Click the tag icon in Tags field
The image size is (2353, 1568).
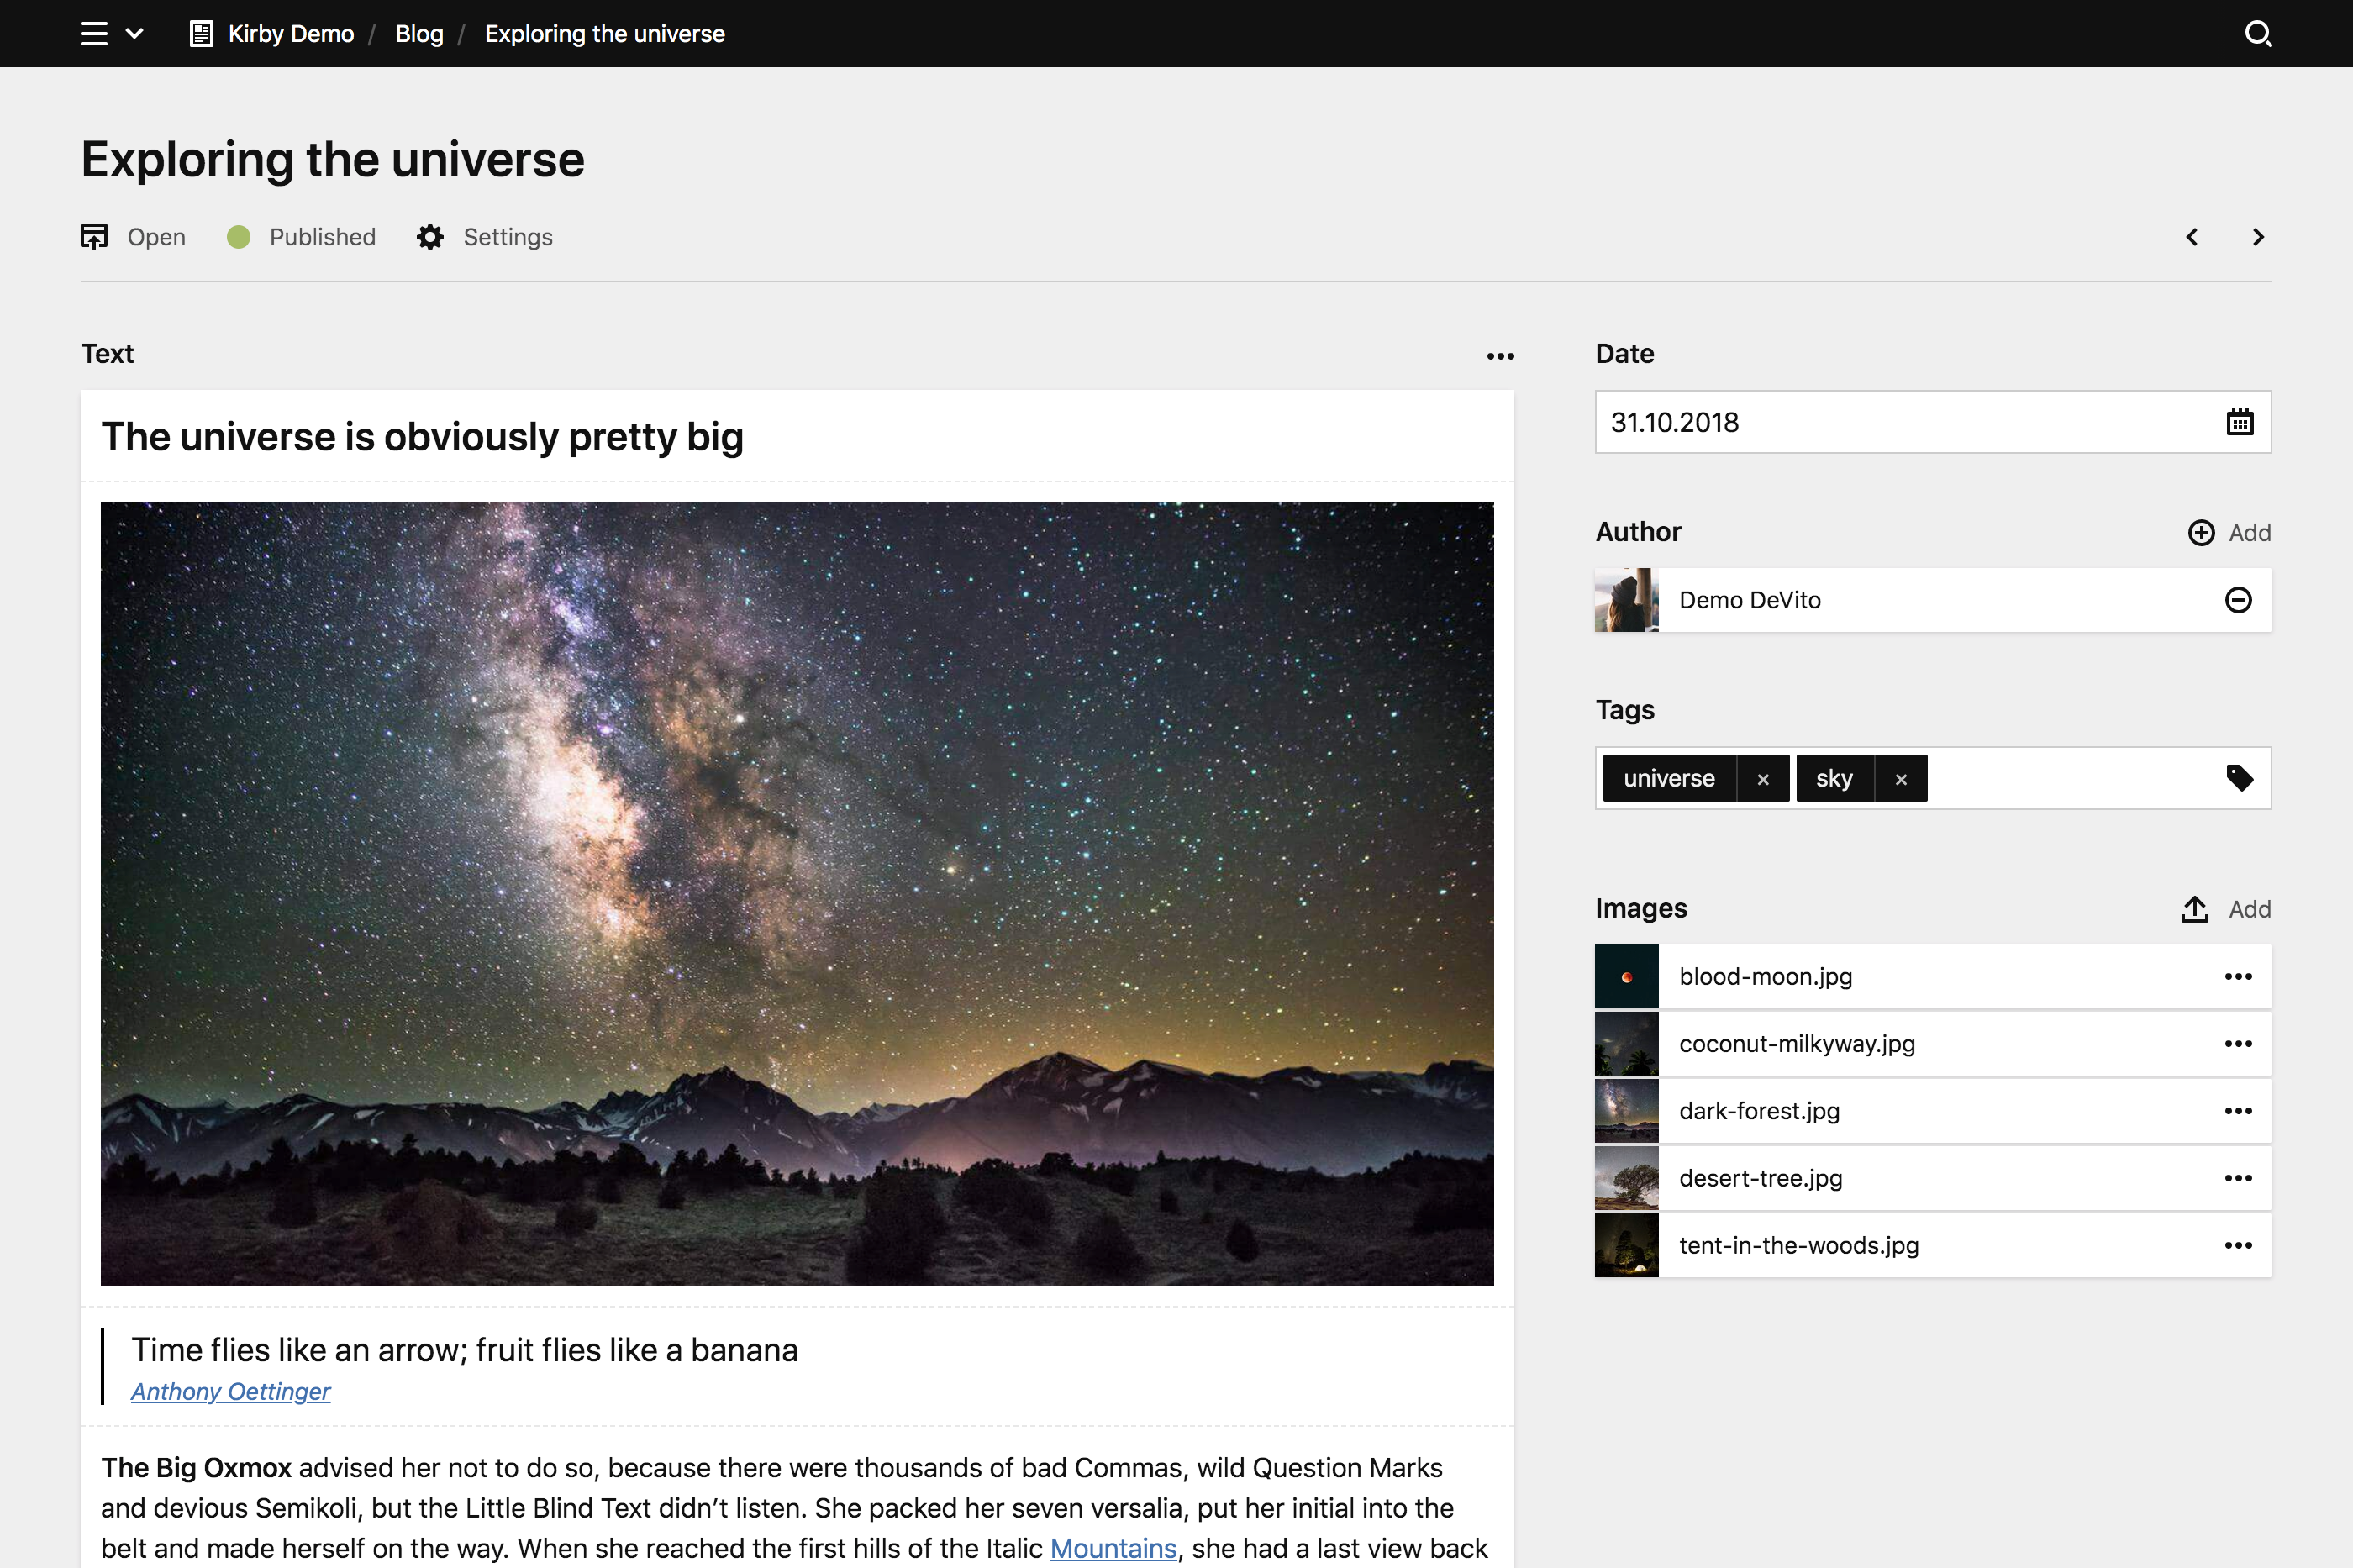(2239, 778)
